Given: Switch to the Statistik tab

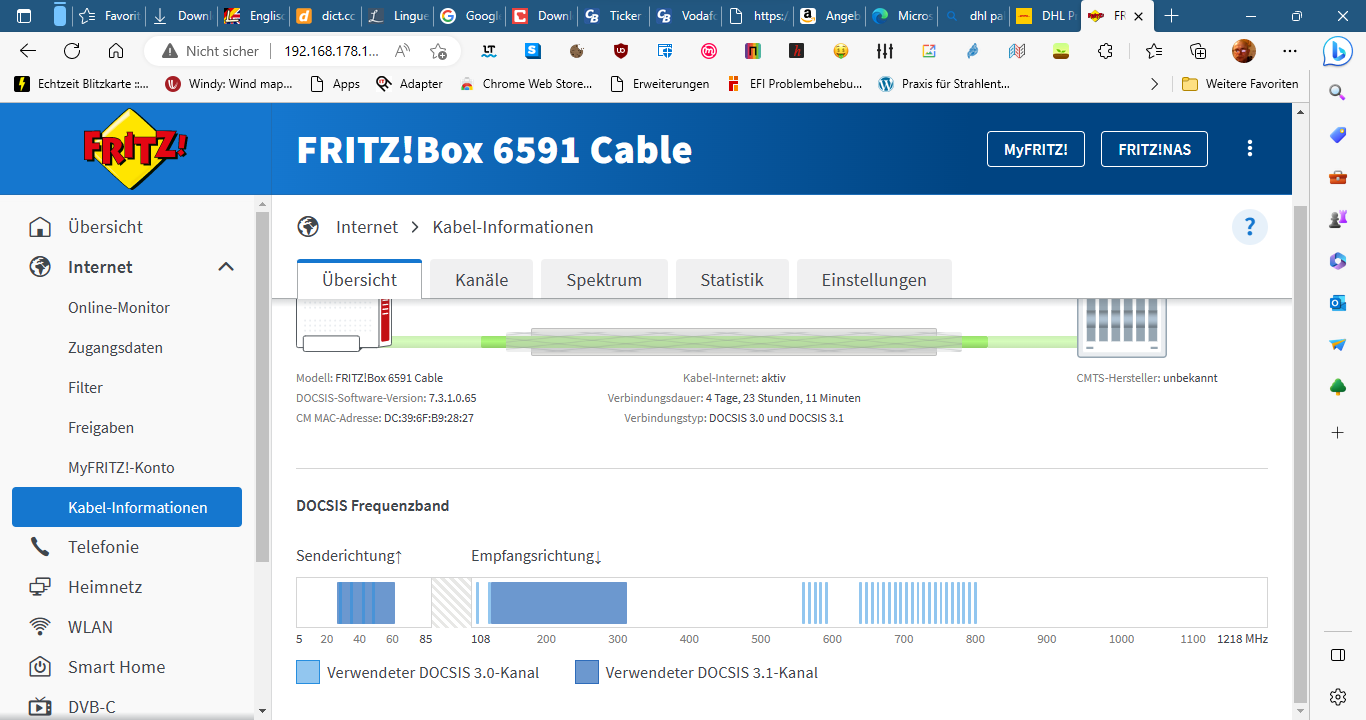Looking at the screenshot, I should [732, 280].
